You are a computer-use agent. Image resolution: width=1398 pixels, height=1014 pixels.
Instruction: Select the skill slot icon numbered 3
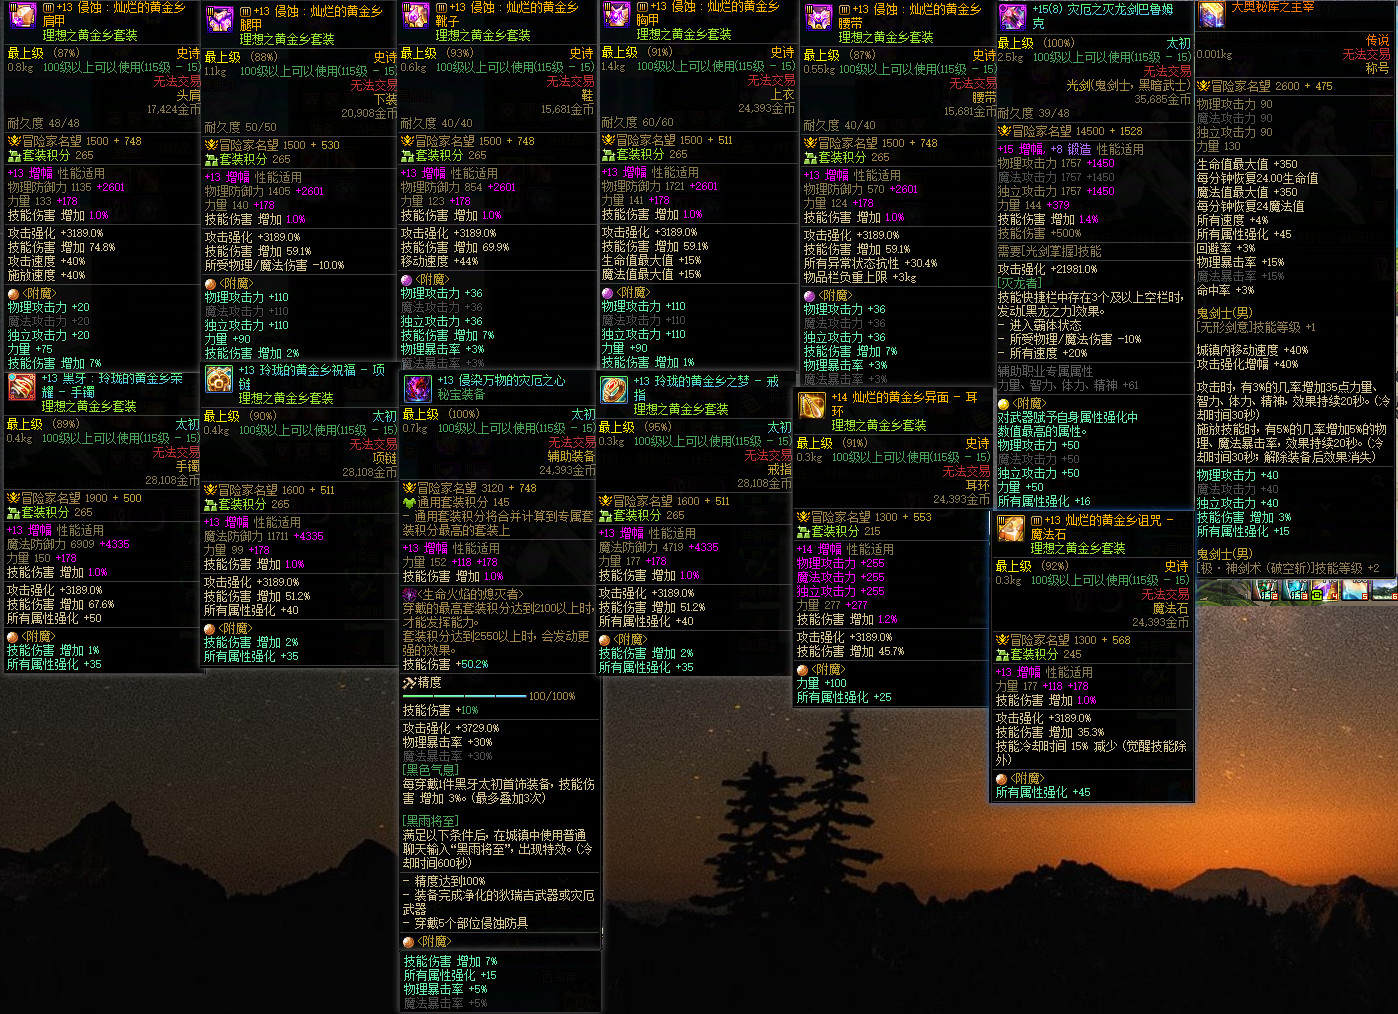point(1296,592)
